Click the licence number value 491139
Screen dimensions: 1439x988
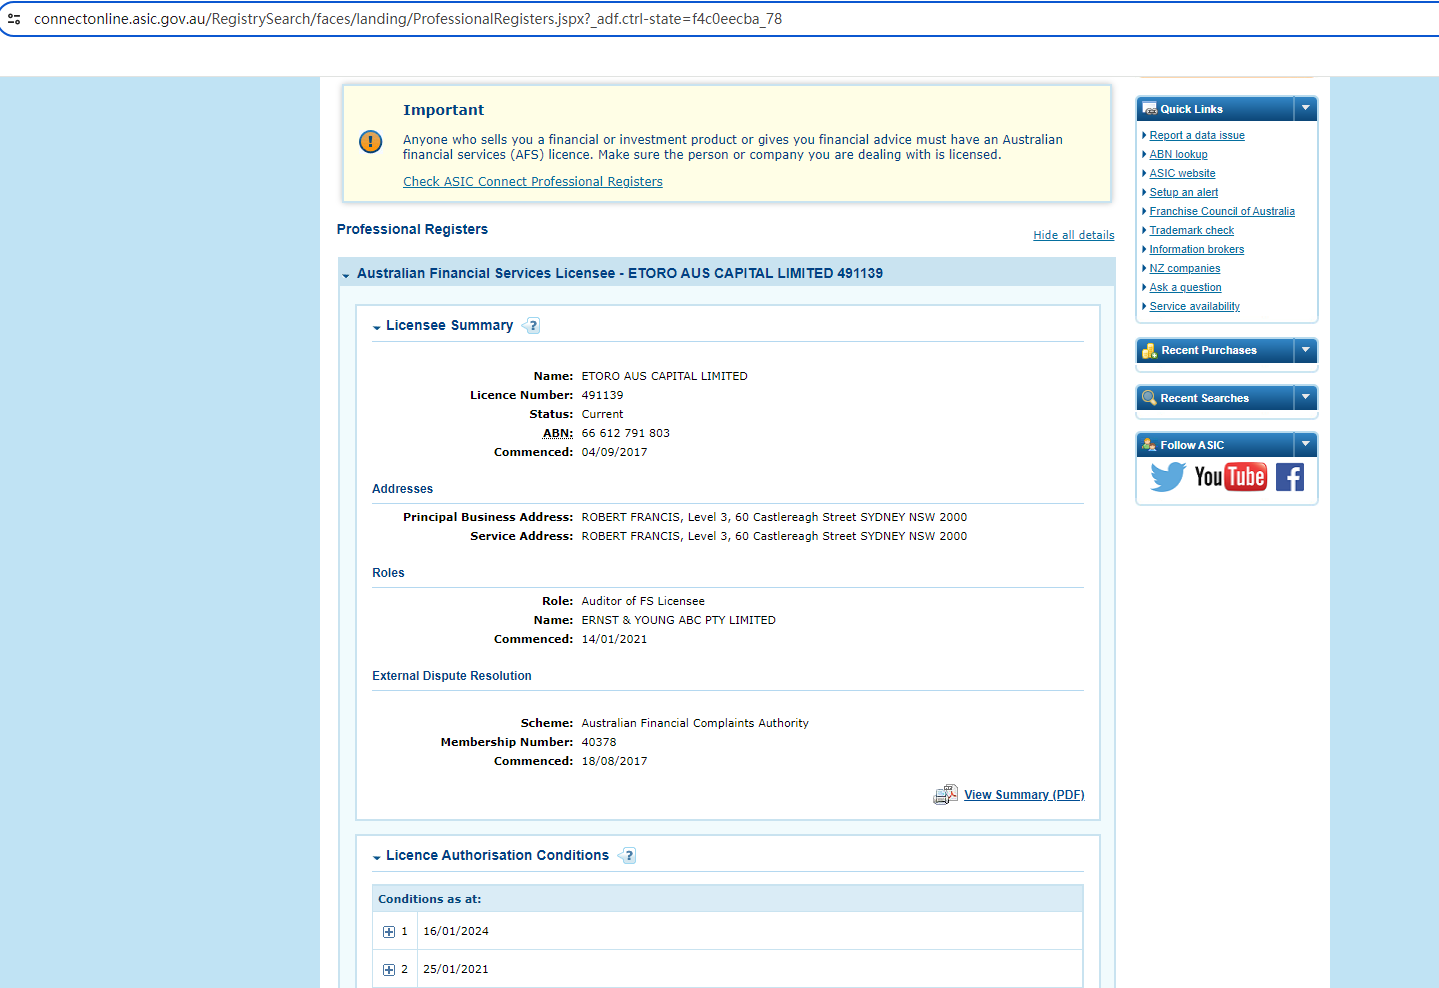[602, 395]
